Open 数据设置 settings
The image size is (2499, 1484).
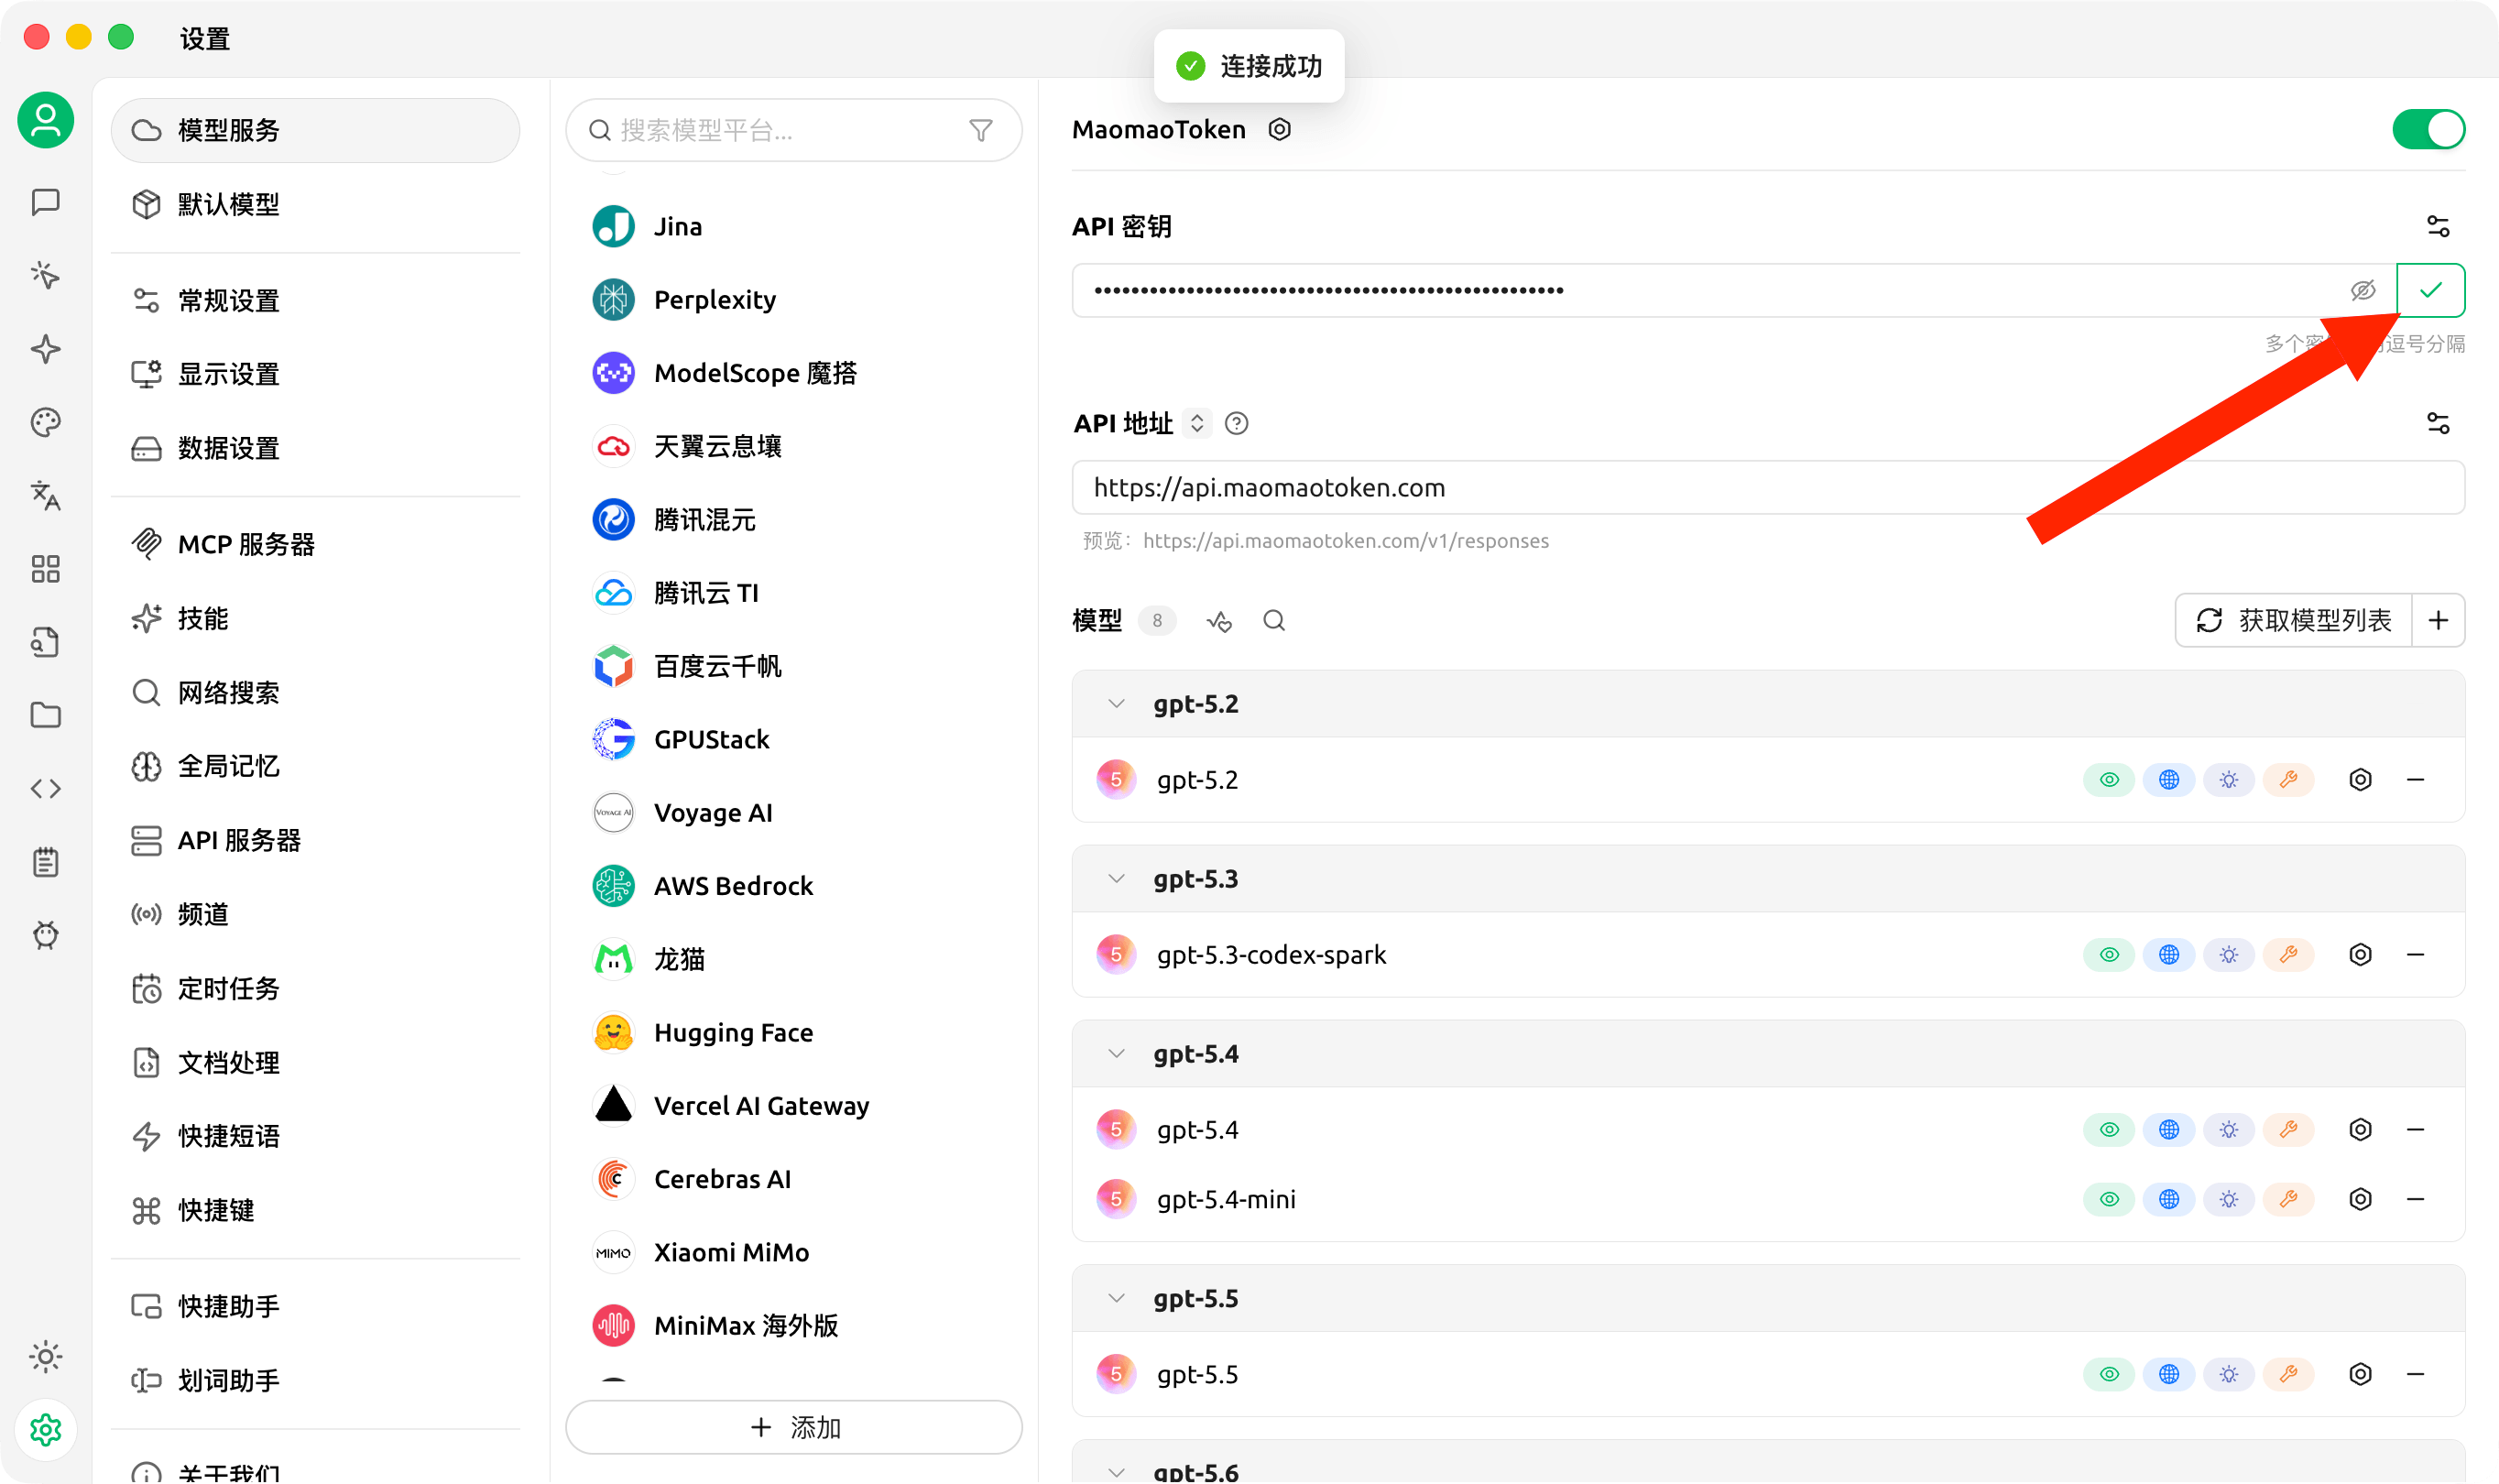[x=315, y=448]
